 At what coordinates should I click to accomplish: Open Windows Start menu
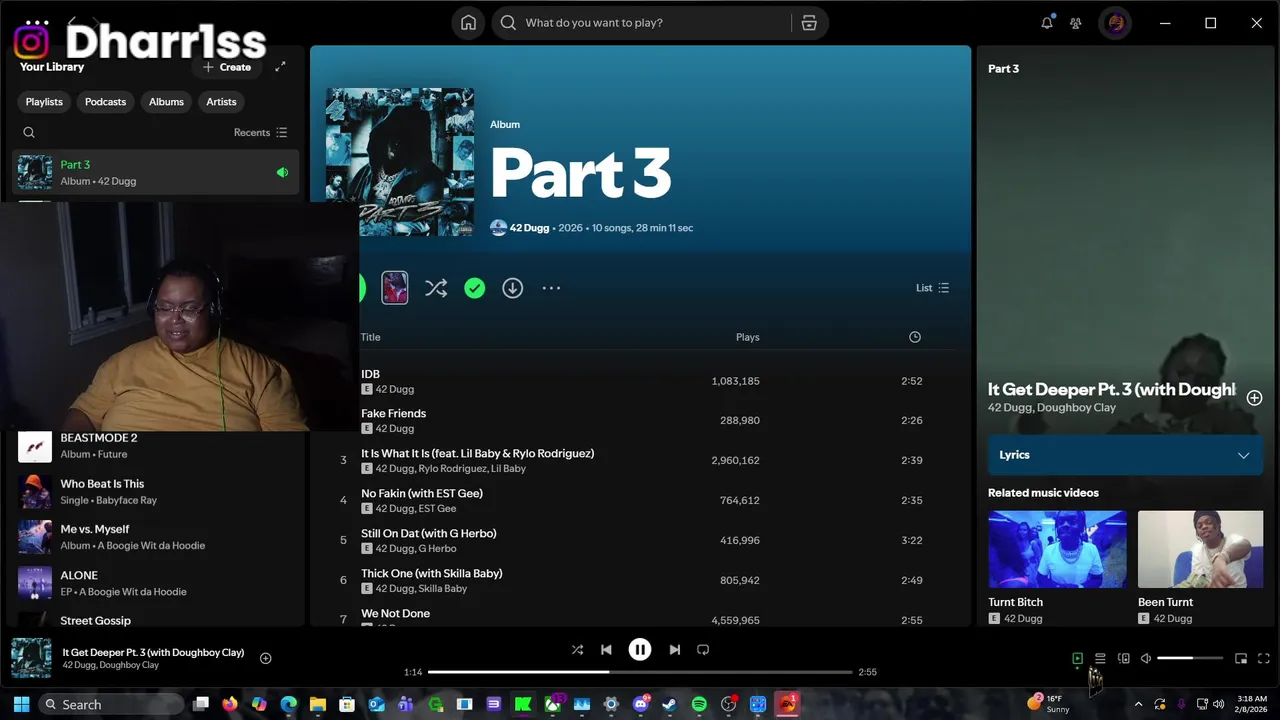[x=21, y=704]
